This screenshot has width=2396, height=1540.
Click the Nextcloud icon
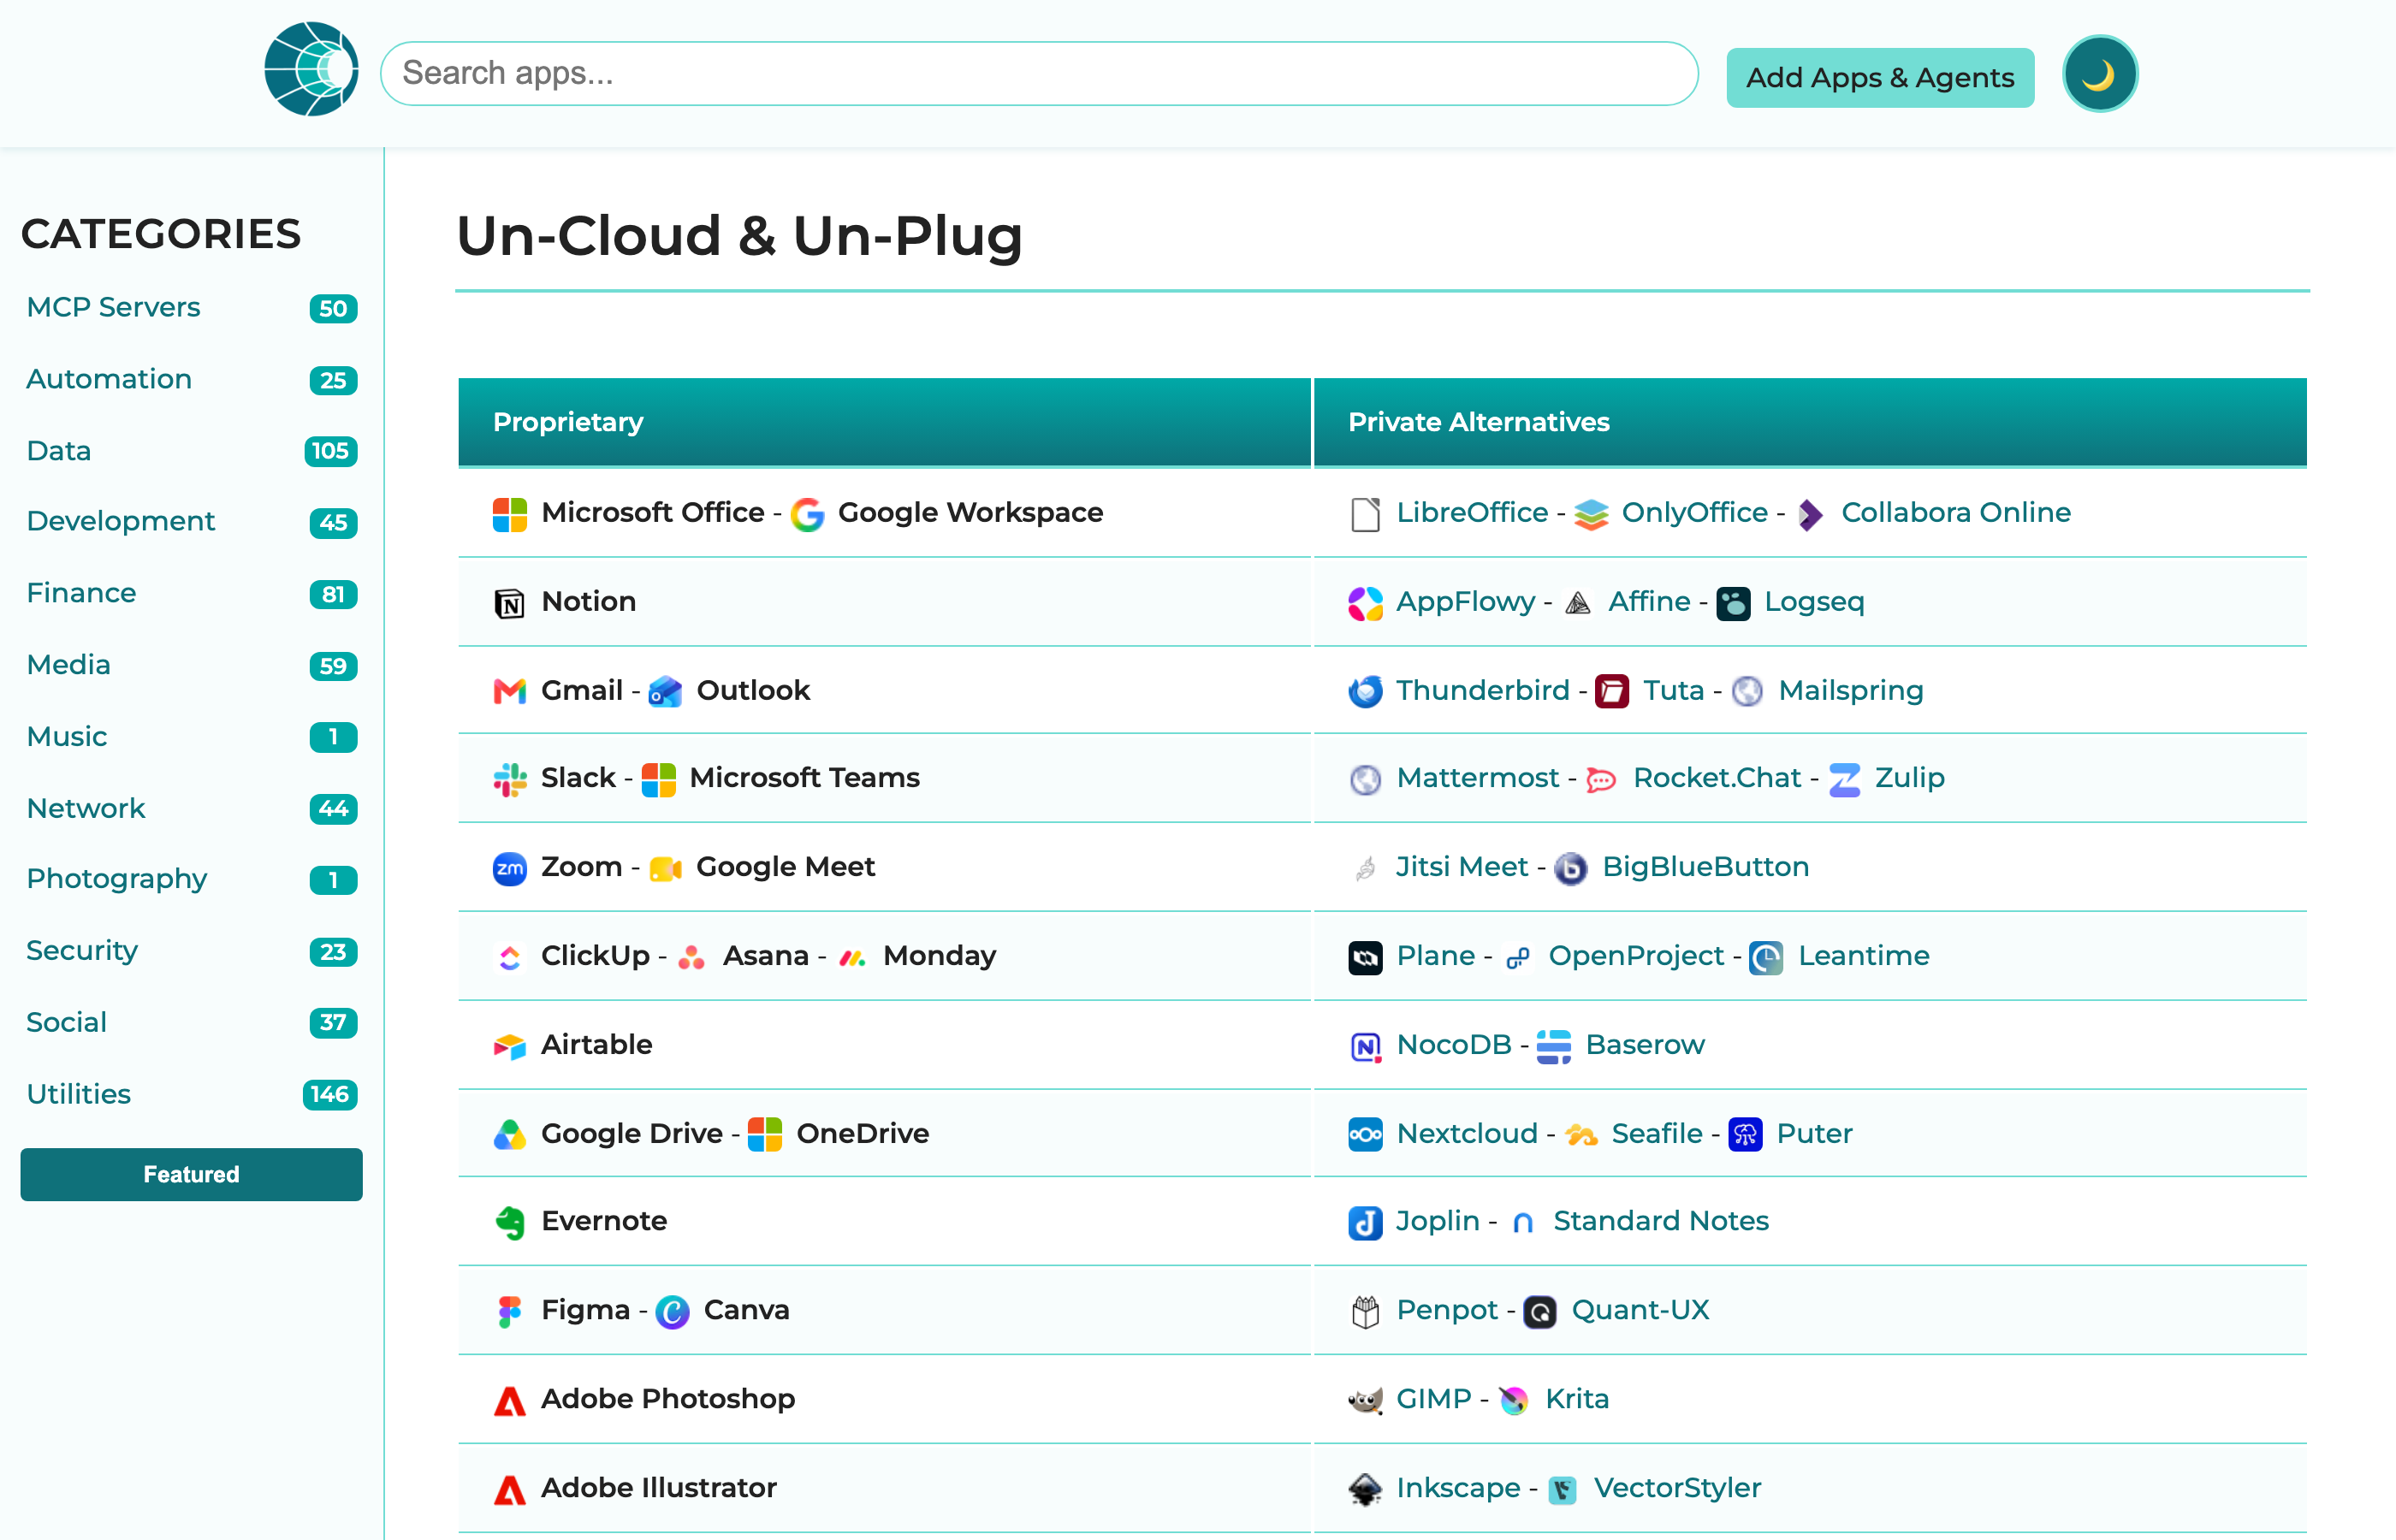point(1365,1134)
